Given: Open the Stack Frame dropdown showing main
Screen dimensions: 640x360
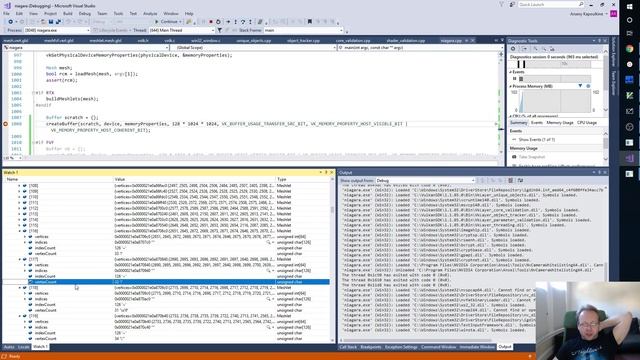Looking at the screenshot, I should click(x=303, y=30).
